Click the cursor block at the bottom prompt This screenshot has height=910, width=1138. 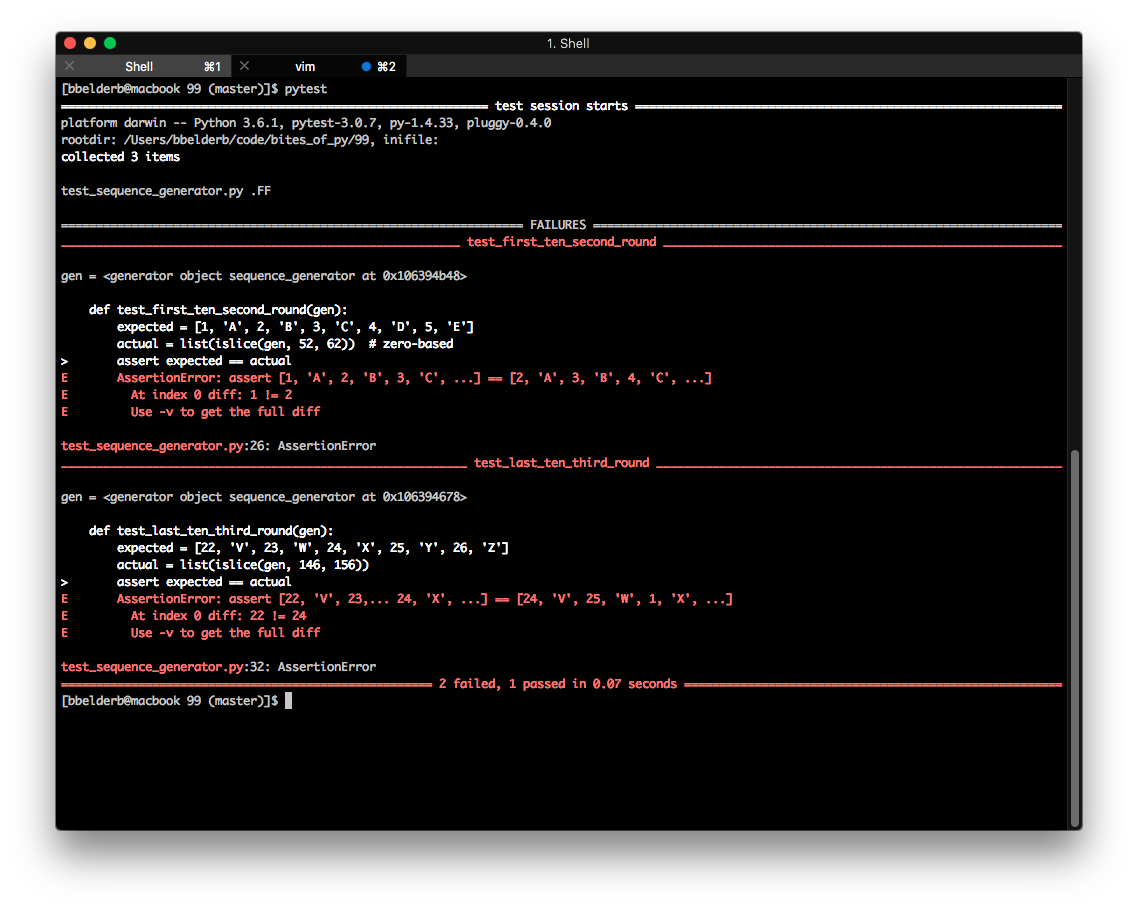pyautogui.click(x=289, y=701)
